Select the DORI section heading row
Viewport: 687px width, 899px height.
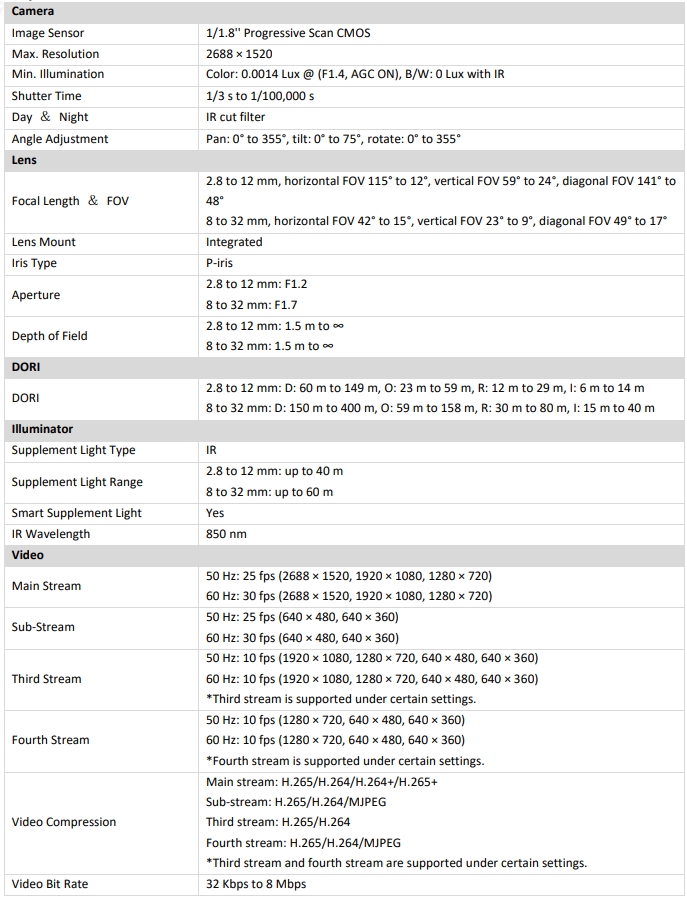pos(26,367)
